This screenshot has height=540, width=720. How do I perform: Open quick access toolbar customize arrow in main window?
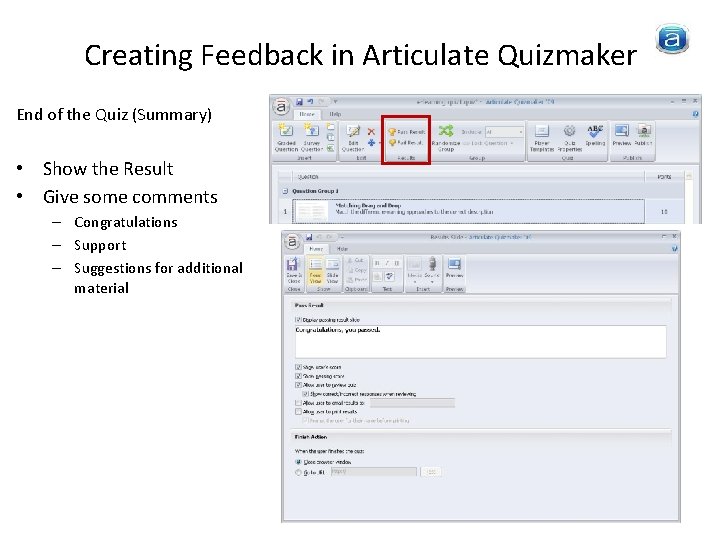(x=336, y=101)
